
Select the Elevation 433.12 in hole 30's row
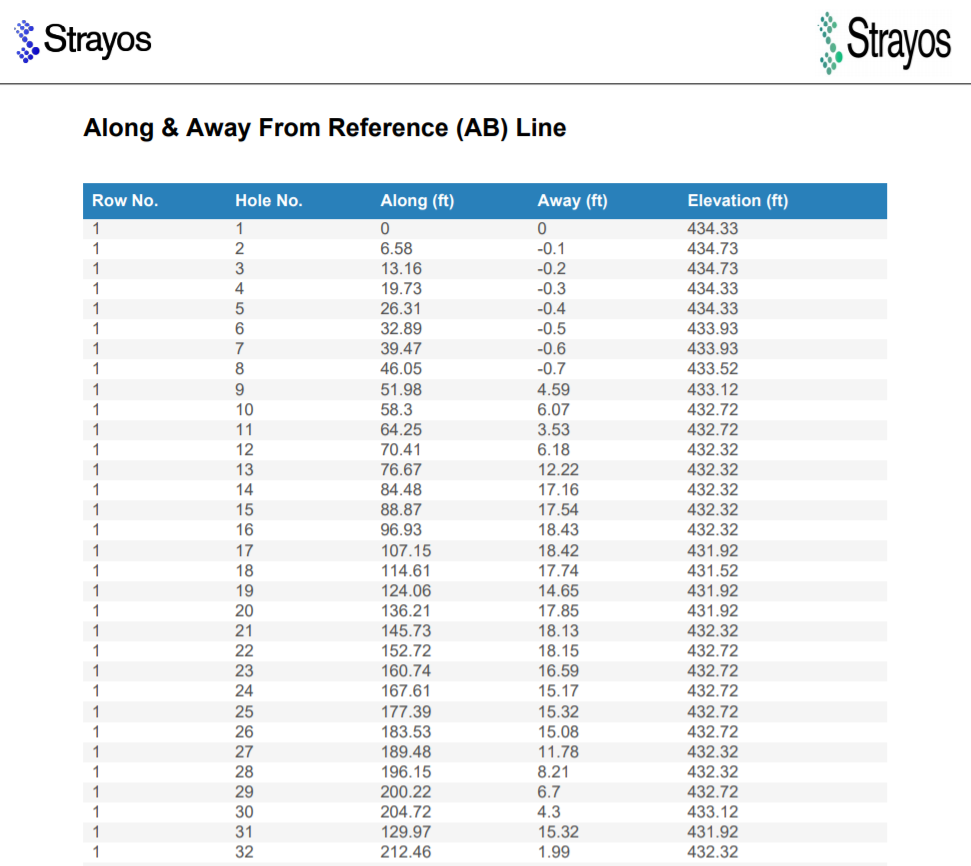tap(713, 812)
